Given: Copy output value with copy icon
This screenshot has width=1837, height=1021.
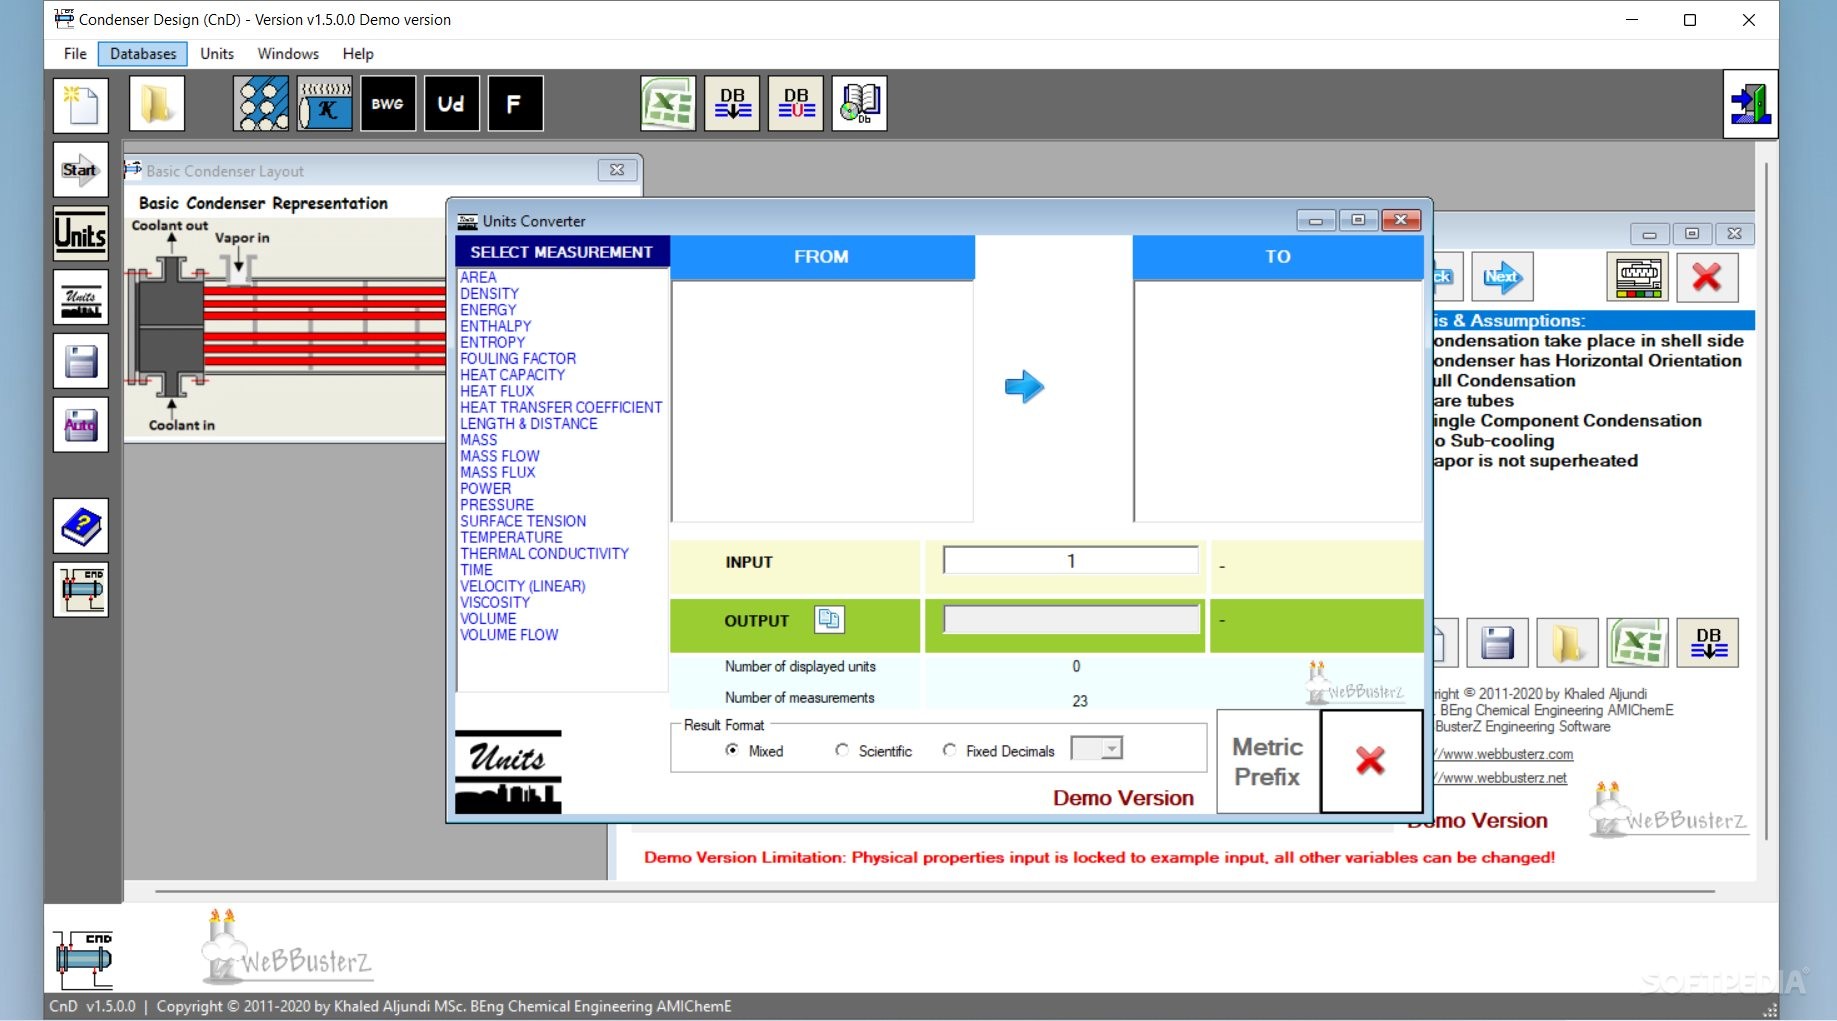Looking at the screenshot, I should pyautogui.click(x=829, y=620).
